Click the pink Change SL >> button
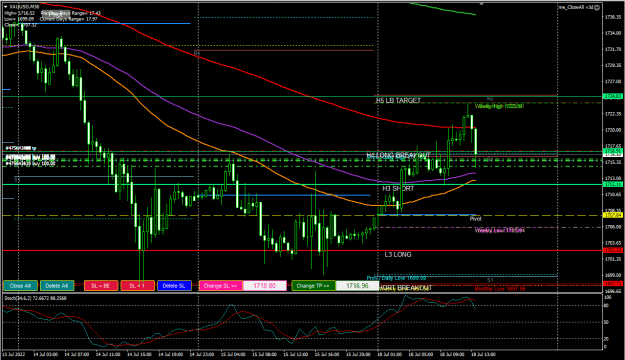The width and height of the screenshot is (625, 360). pos(220,286)
